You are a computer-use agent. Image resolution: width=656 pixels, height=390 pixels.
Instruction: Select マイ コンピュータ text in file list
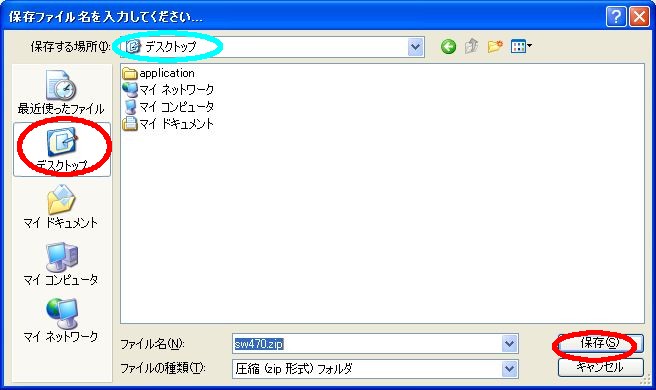[x=177, y=107]
